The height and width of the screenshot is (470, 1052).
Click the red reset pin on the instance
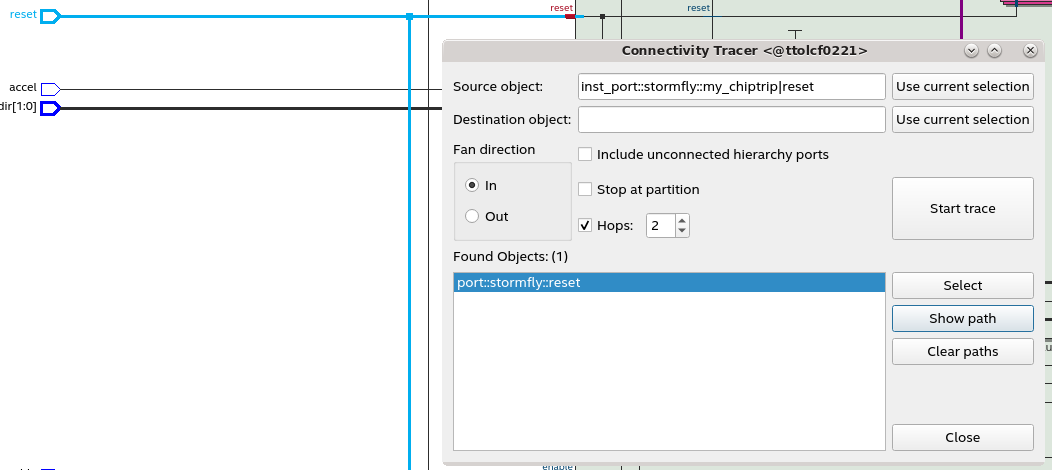pos(570,16)
